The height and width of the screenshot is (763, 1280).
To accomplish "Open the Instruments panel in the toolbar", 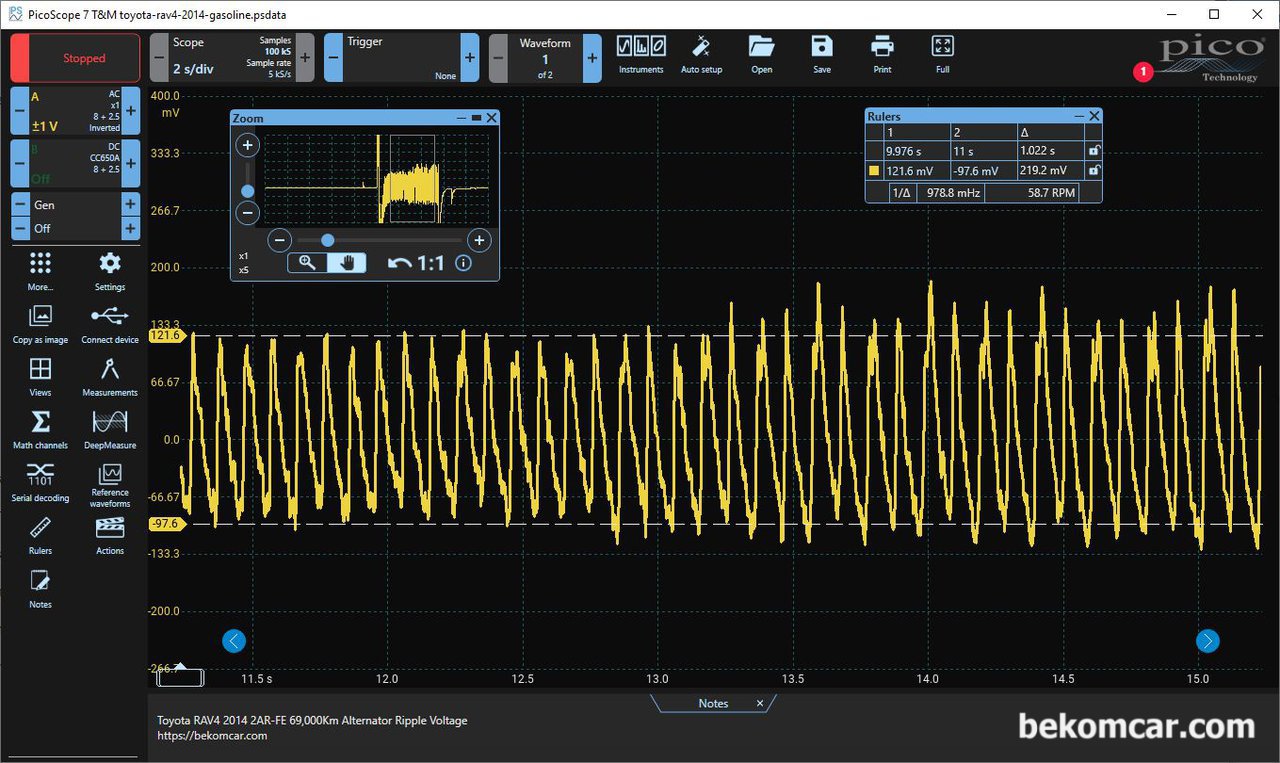I will coord(641,54).
